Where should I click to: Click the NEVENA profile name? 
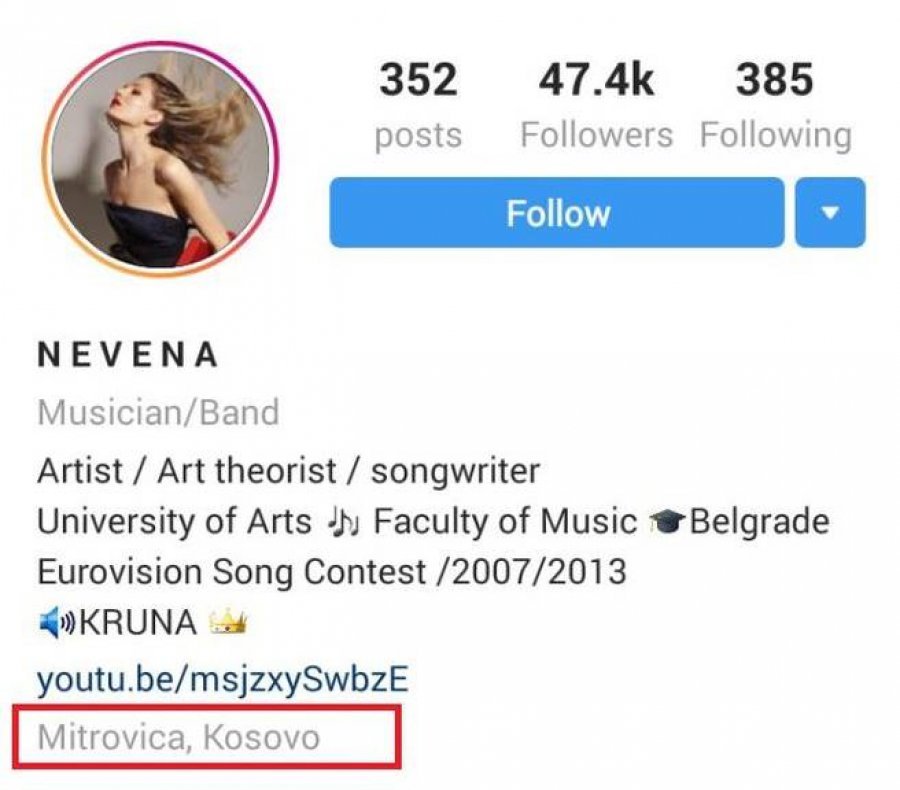point(127,354)
